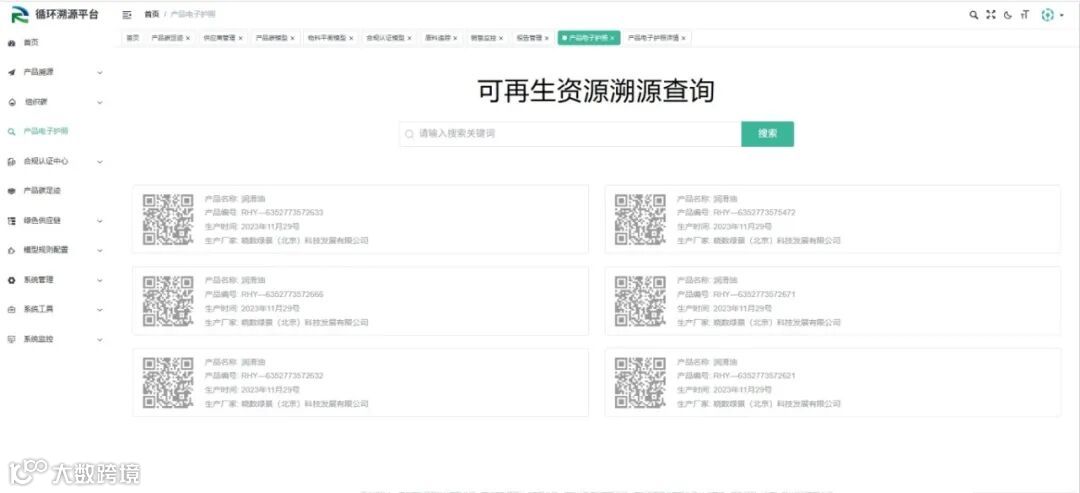Click the green 搜索 button
Screen dimensions: 1080x493
(x=767, y=134)
